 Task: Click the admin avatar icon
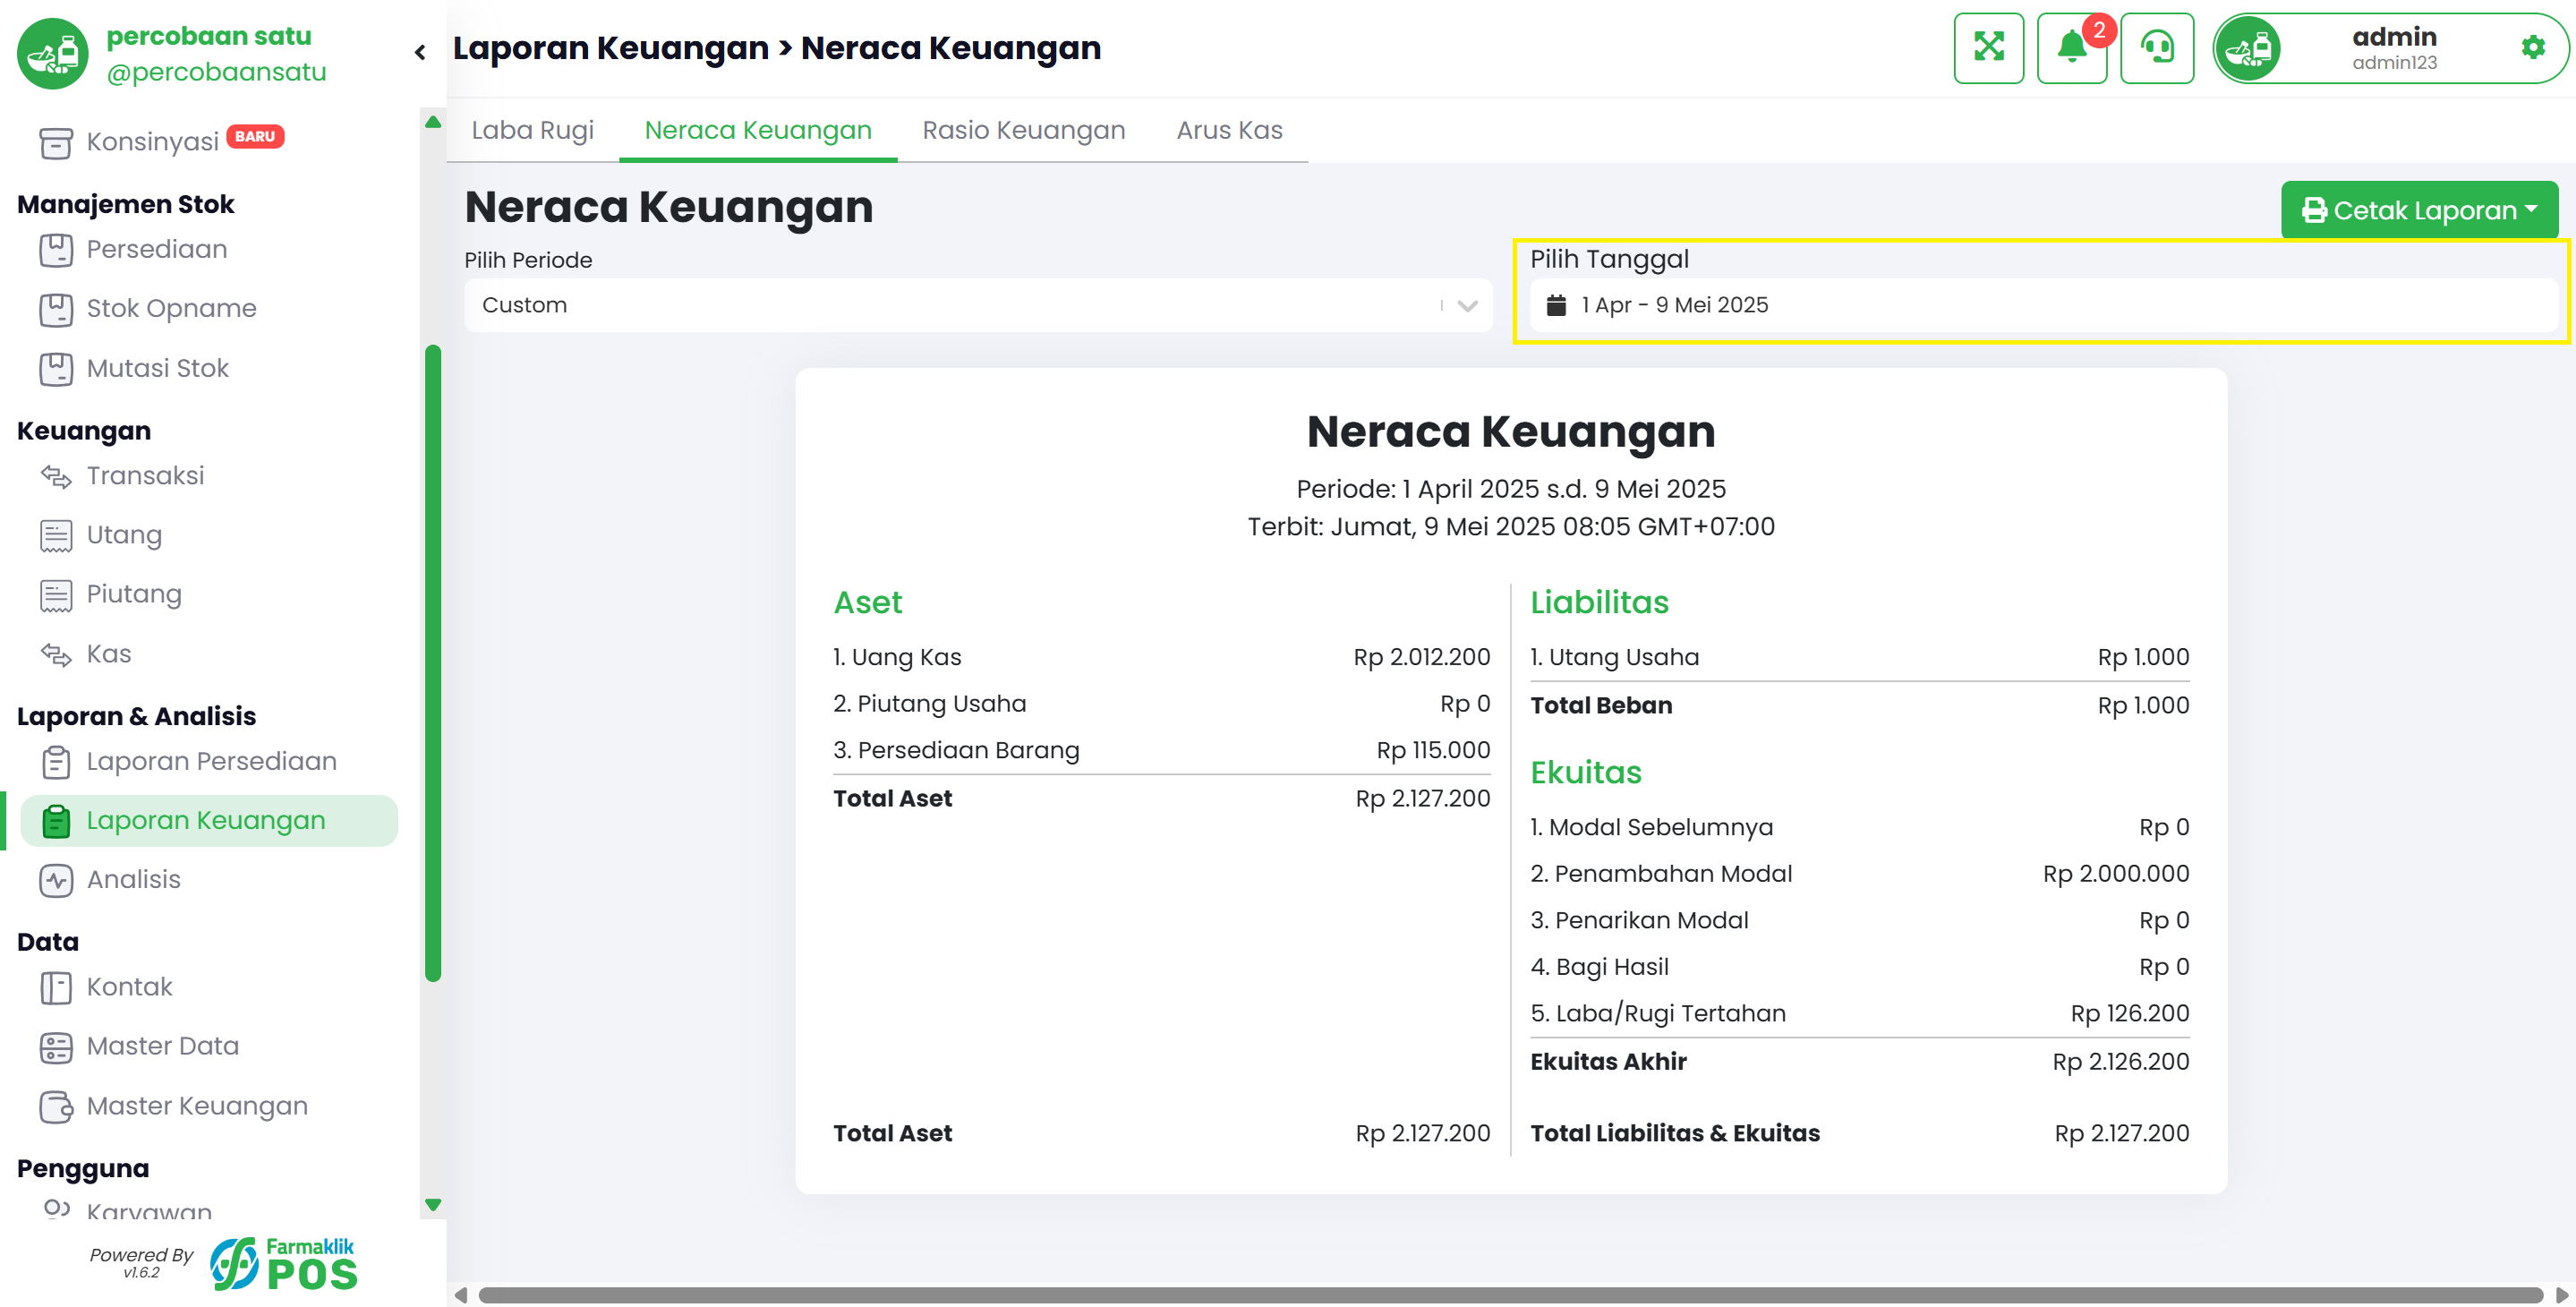pos(2248,48)
